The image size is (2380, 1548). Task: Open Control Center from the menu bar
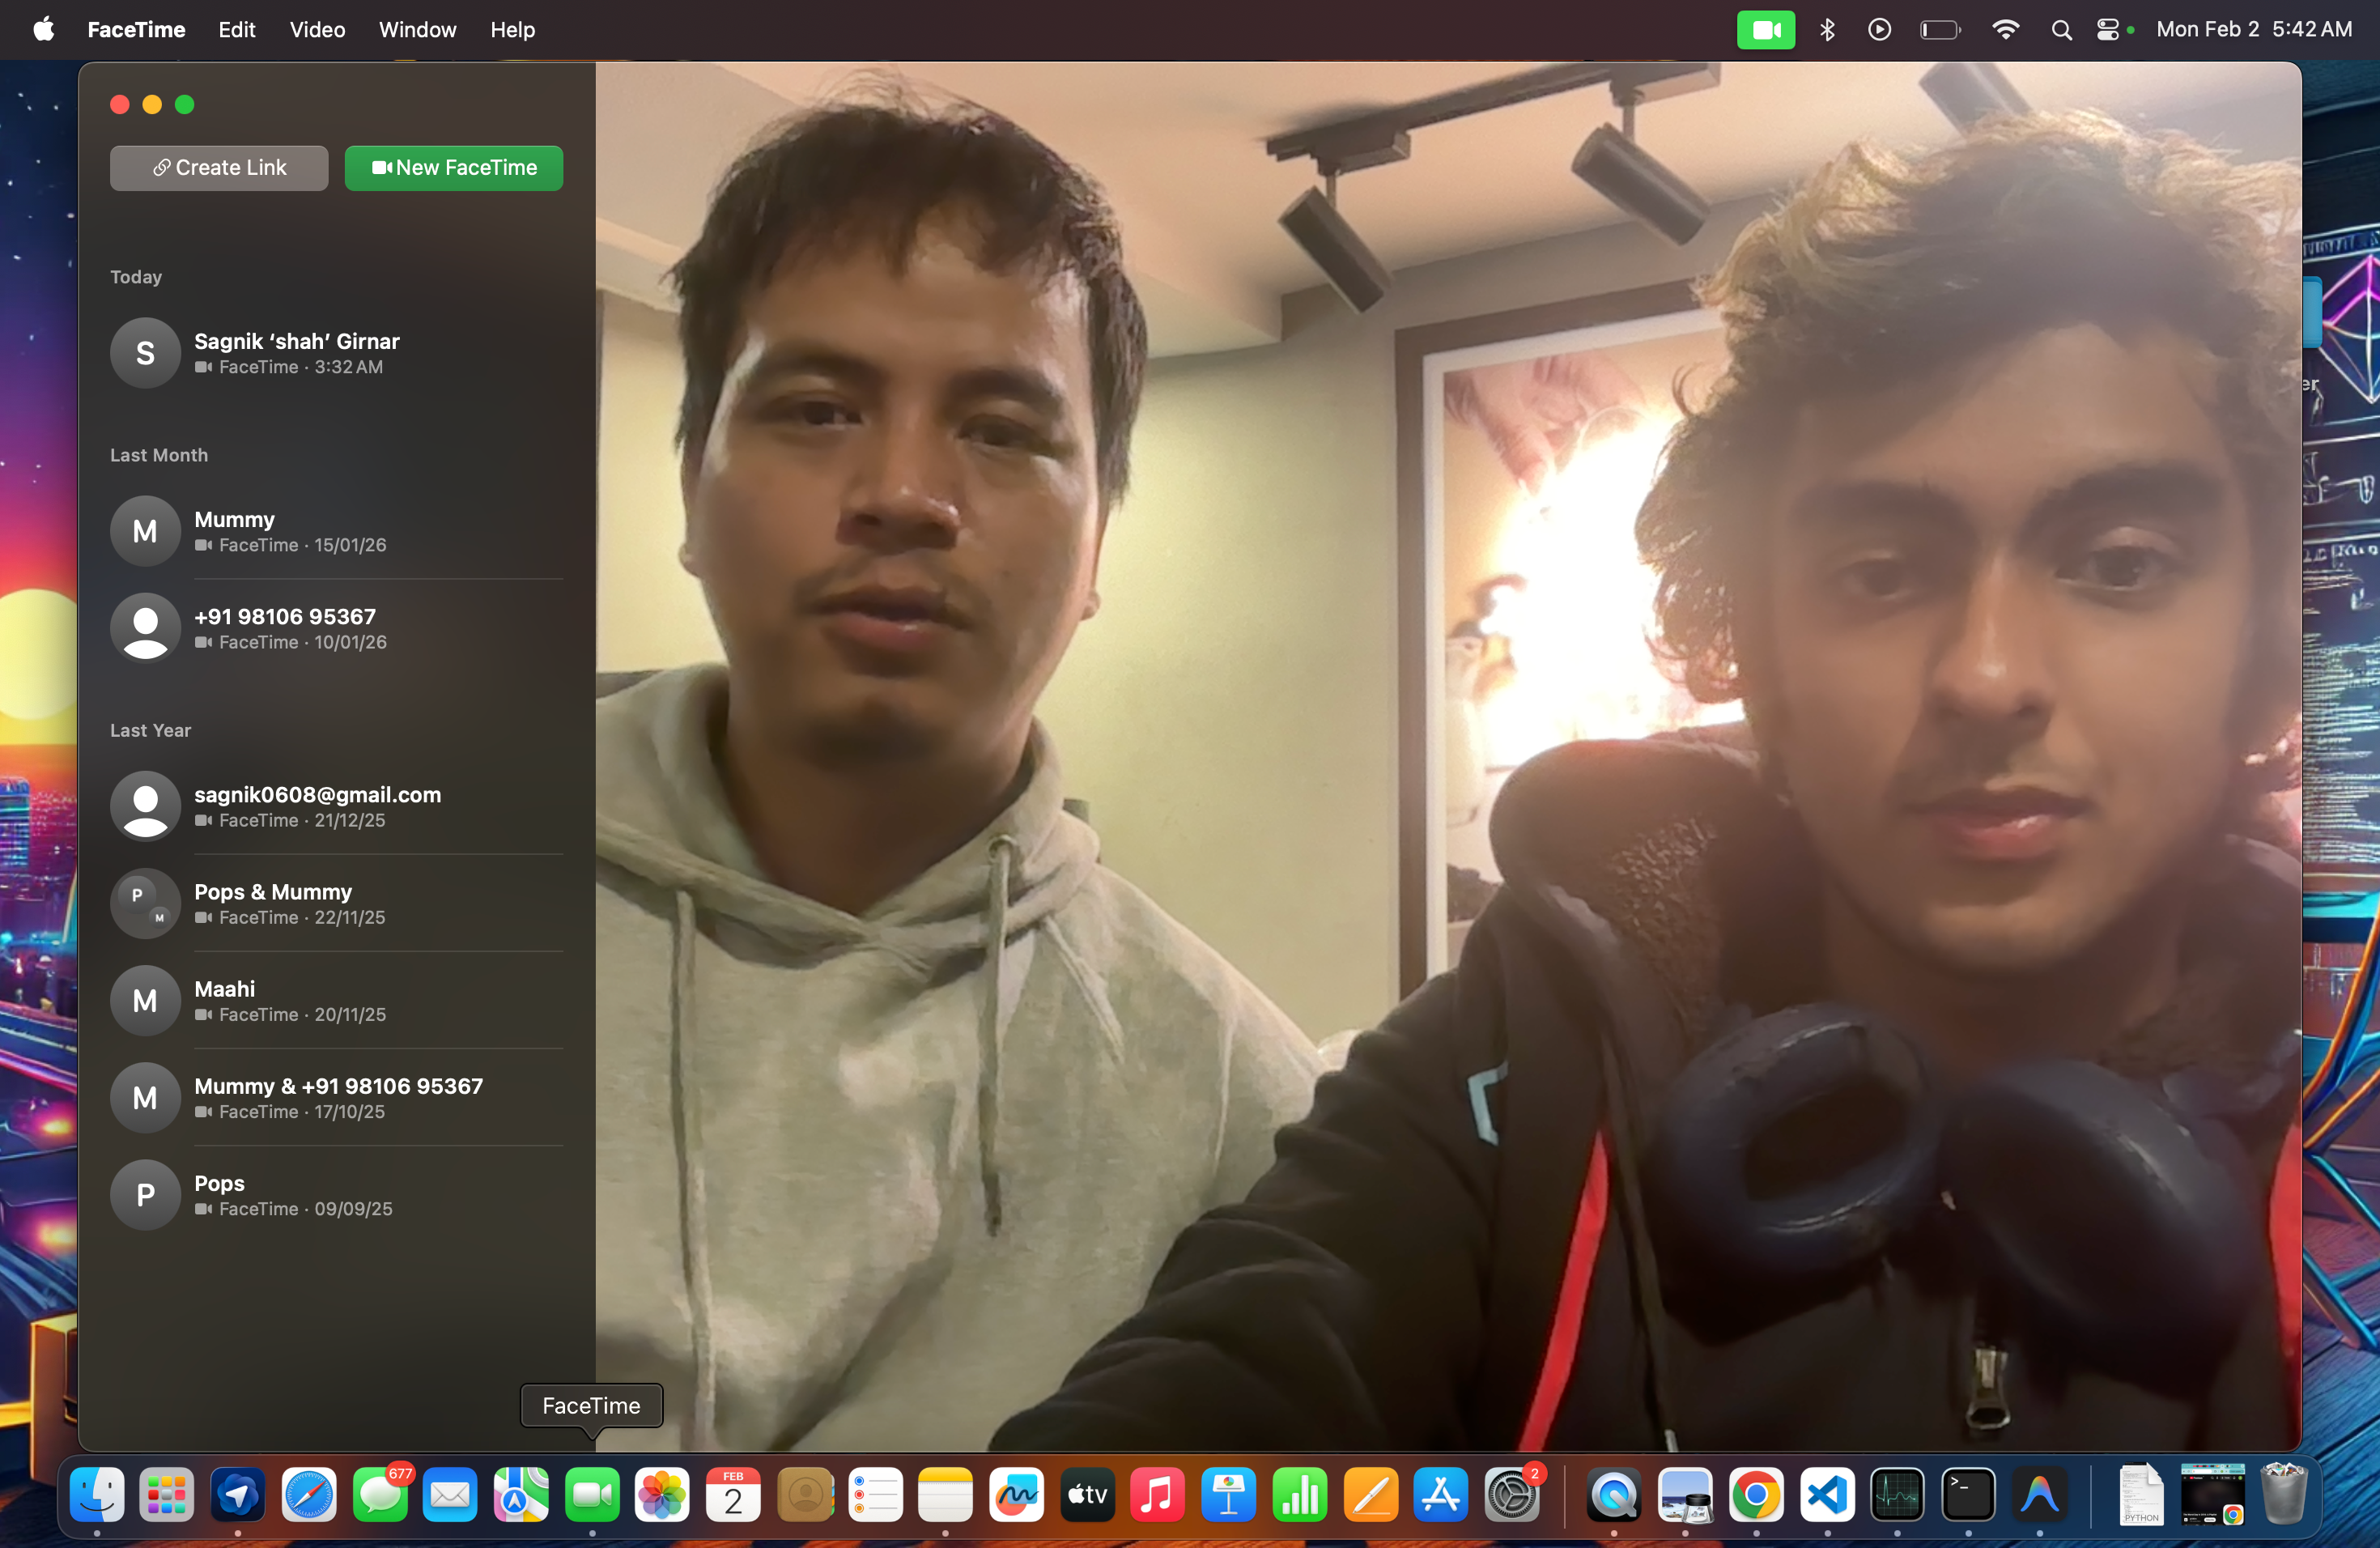2108,30
